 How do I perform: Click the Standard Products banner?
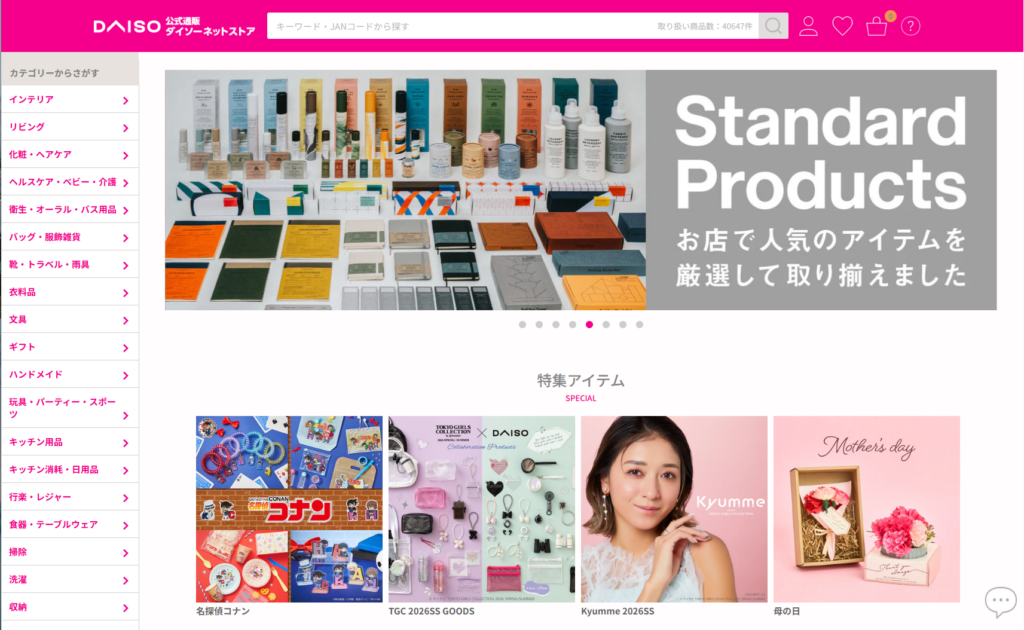click(x=581, y=190)
